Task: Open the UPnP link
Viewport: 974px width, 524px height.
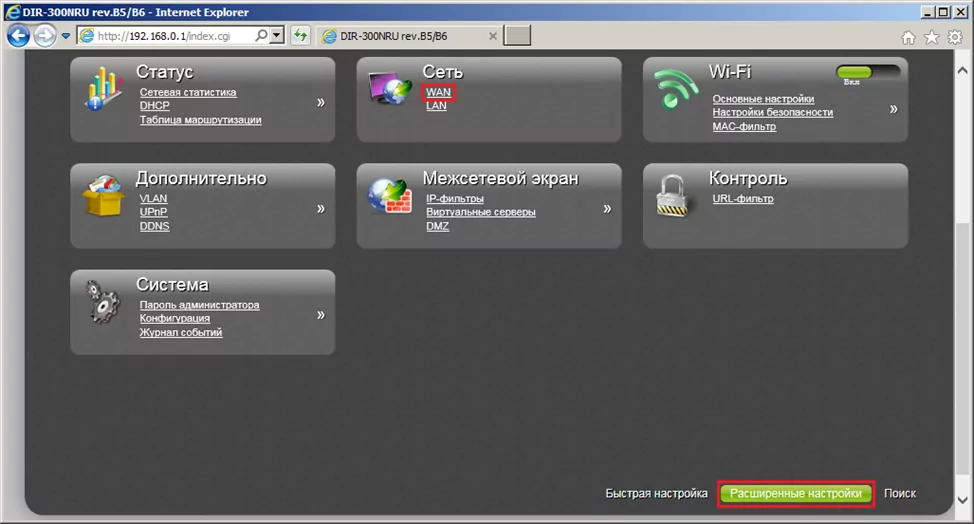Action: tap(153, 212)
